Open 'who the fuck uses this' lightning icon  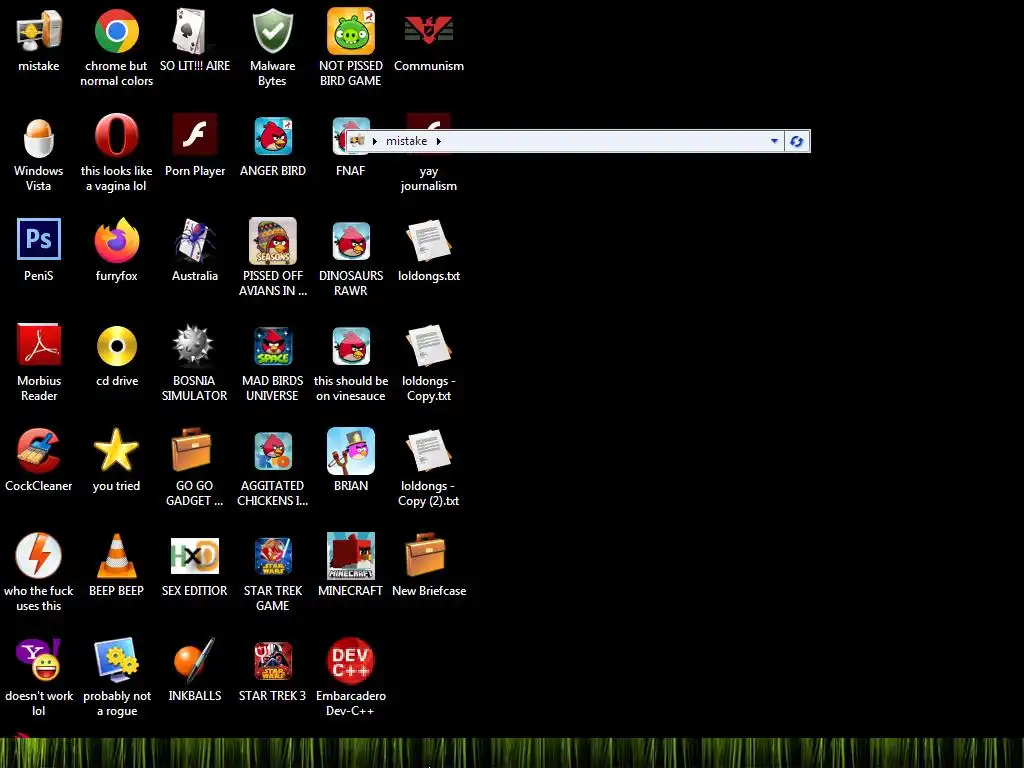pos(39,555)
